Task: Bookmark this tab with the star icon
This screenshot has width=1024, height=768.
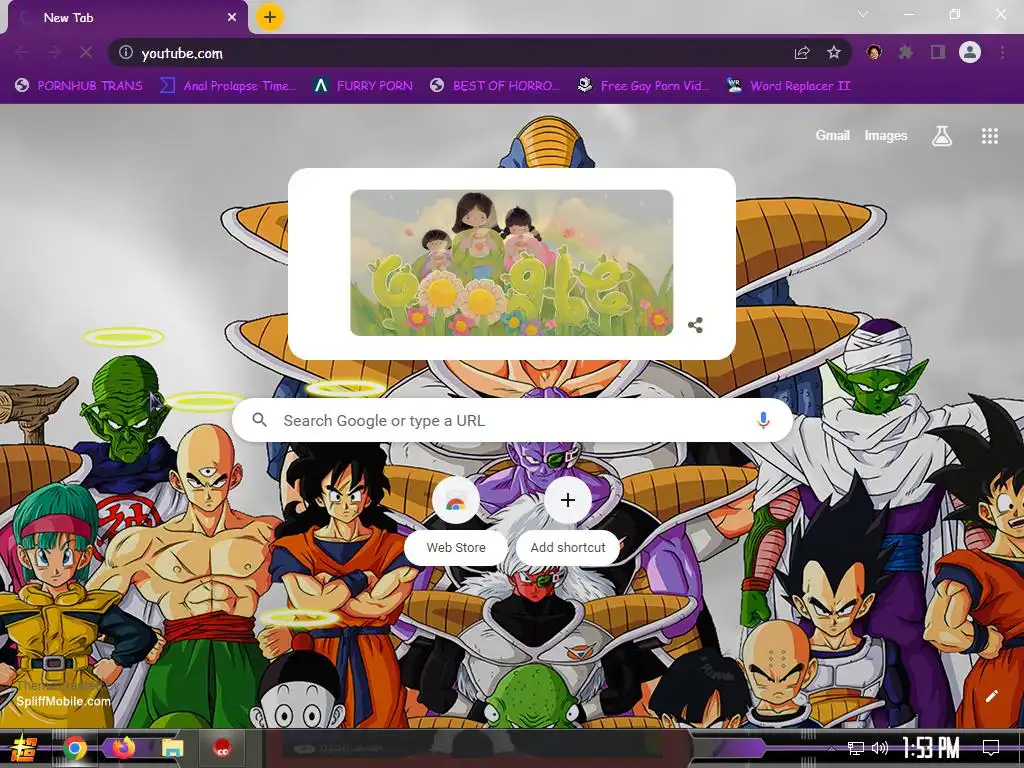Action: point(834,52)
